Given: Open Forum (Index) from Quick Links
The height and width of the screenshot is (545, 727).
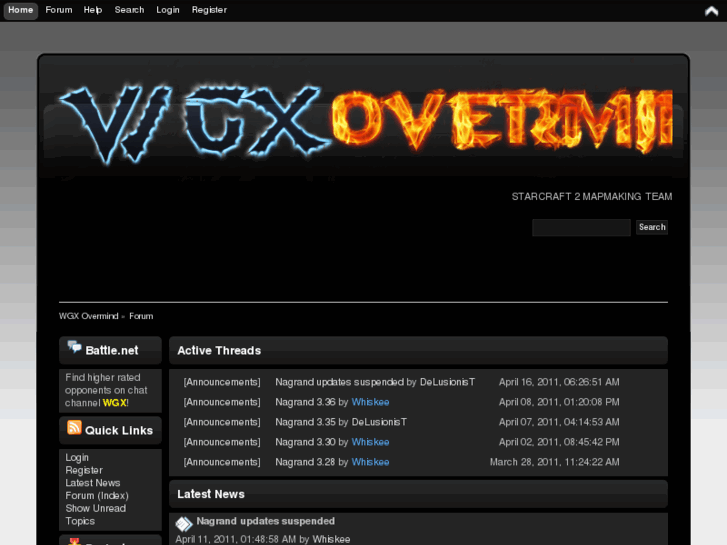Looking at the screenshot, I should point(97,495).
